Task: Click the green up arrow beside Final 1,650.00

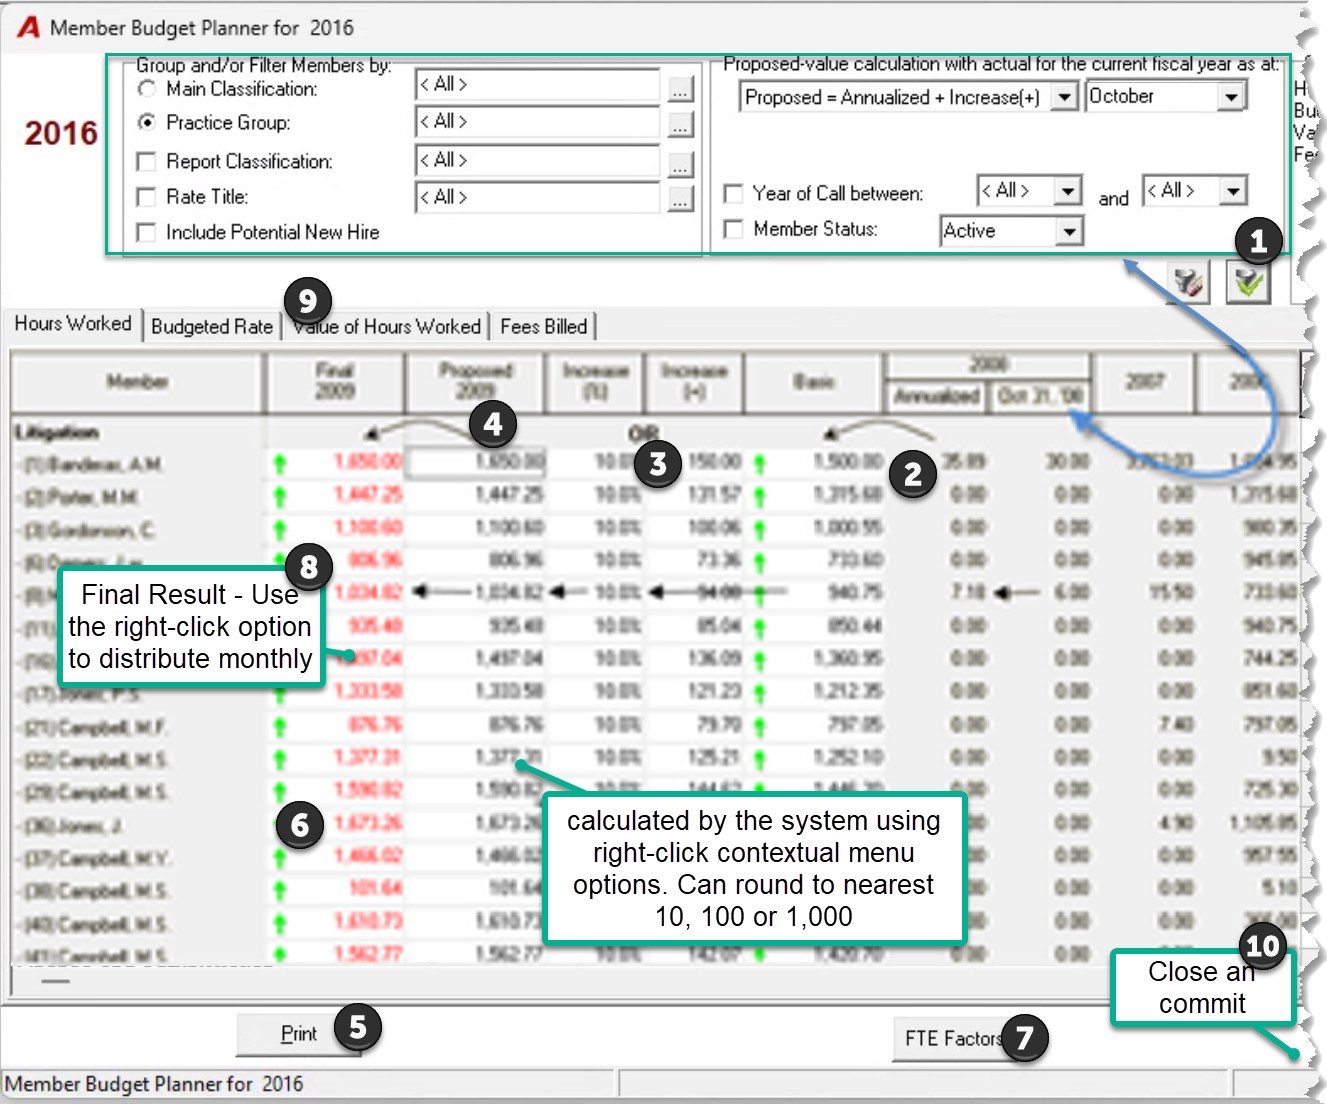Action: 280,463
